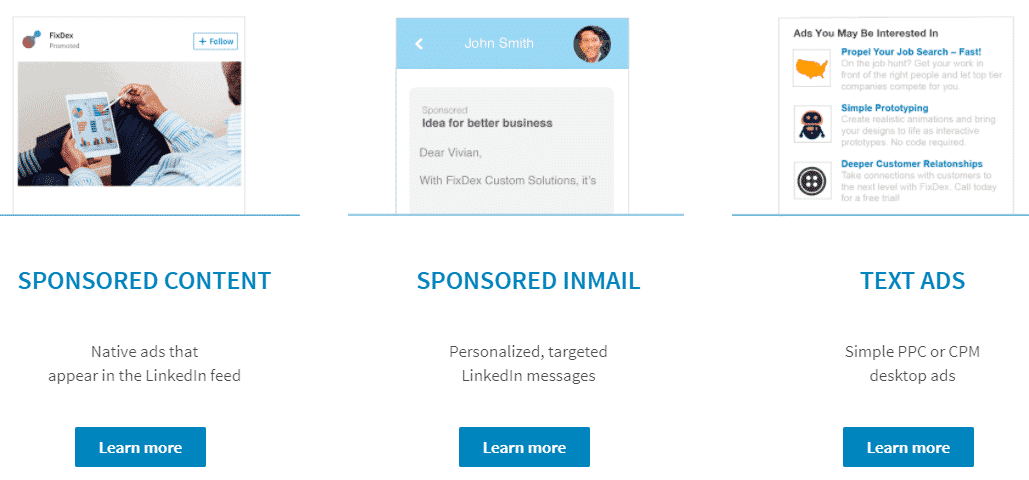
Task: Open 'Deeper Customer Relationships' ad link
Action: (x=911, y=164)
